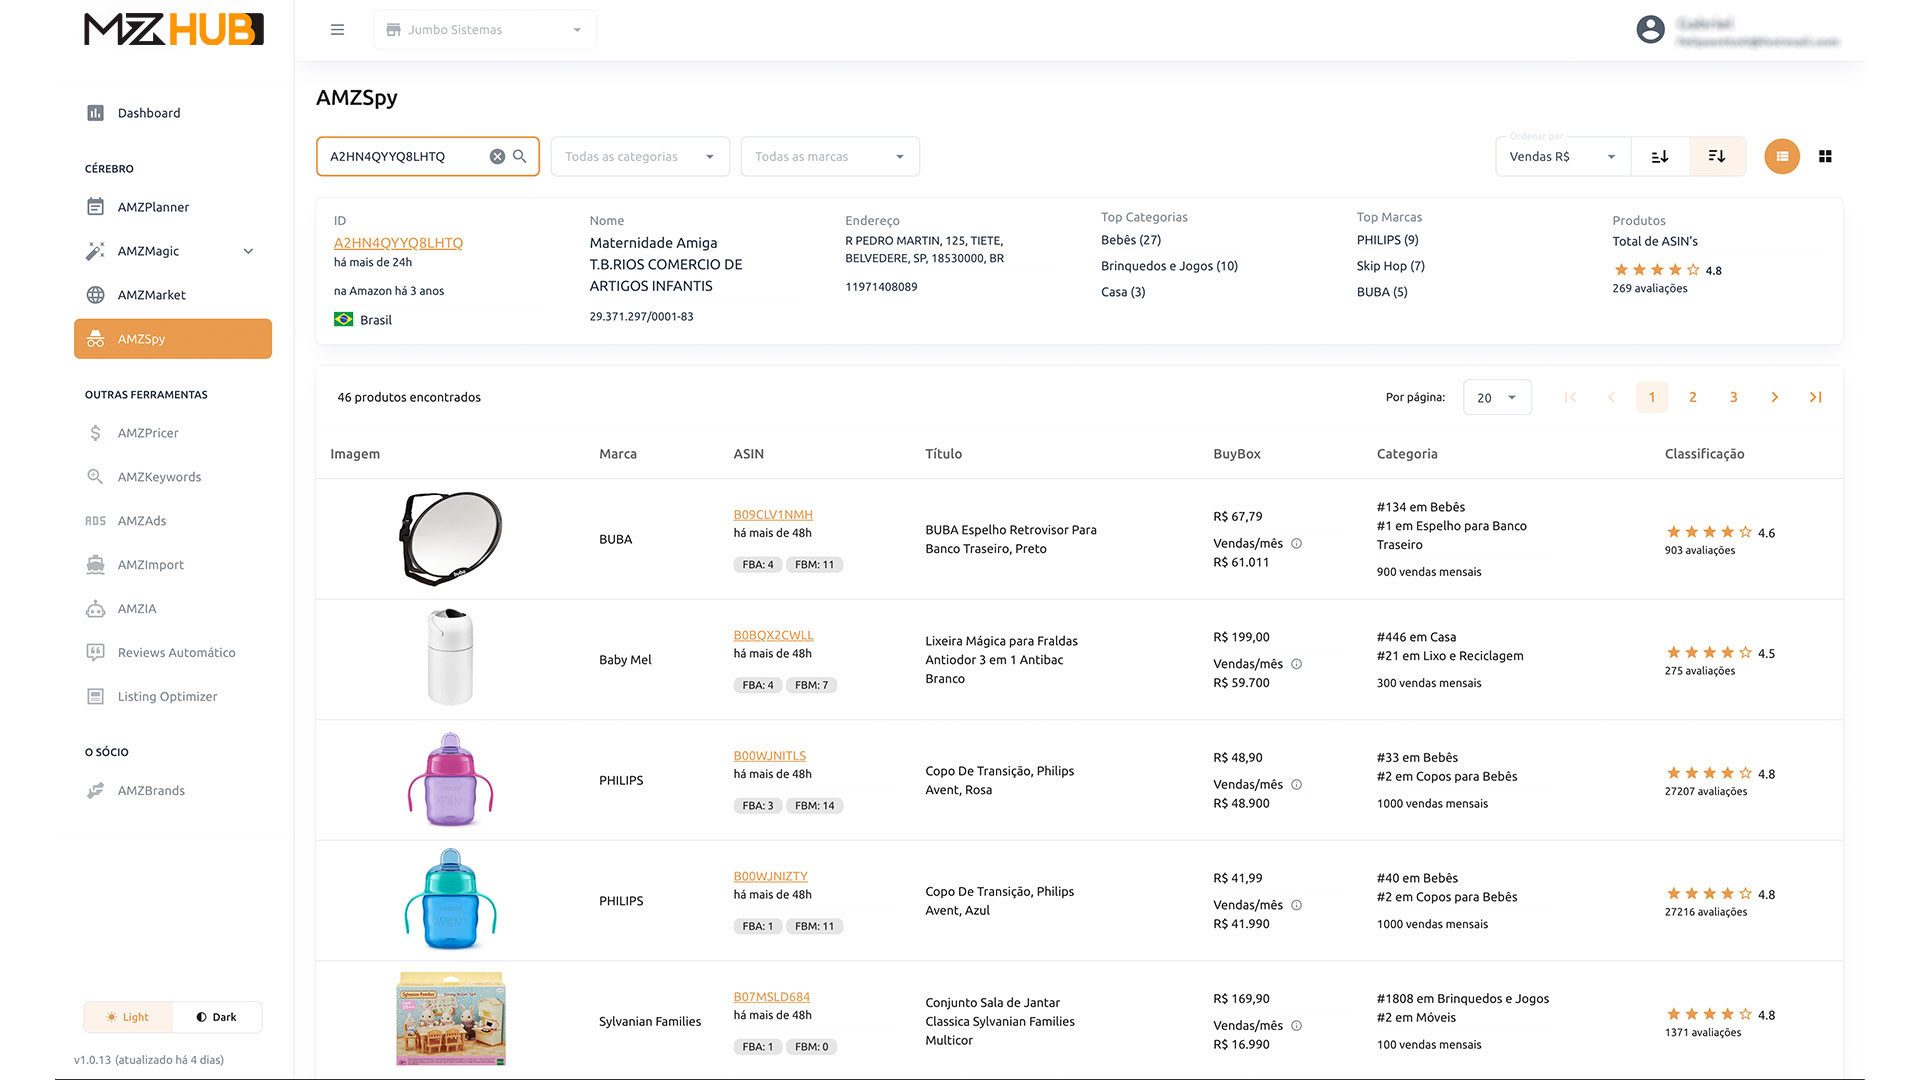The width and height of the screenshot is (1920, 1080).
Task: Sort results in descending order
Action: (x=1717, y=156)
